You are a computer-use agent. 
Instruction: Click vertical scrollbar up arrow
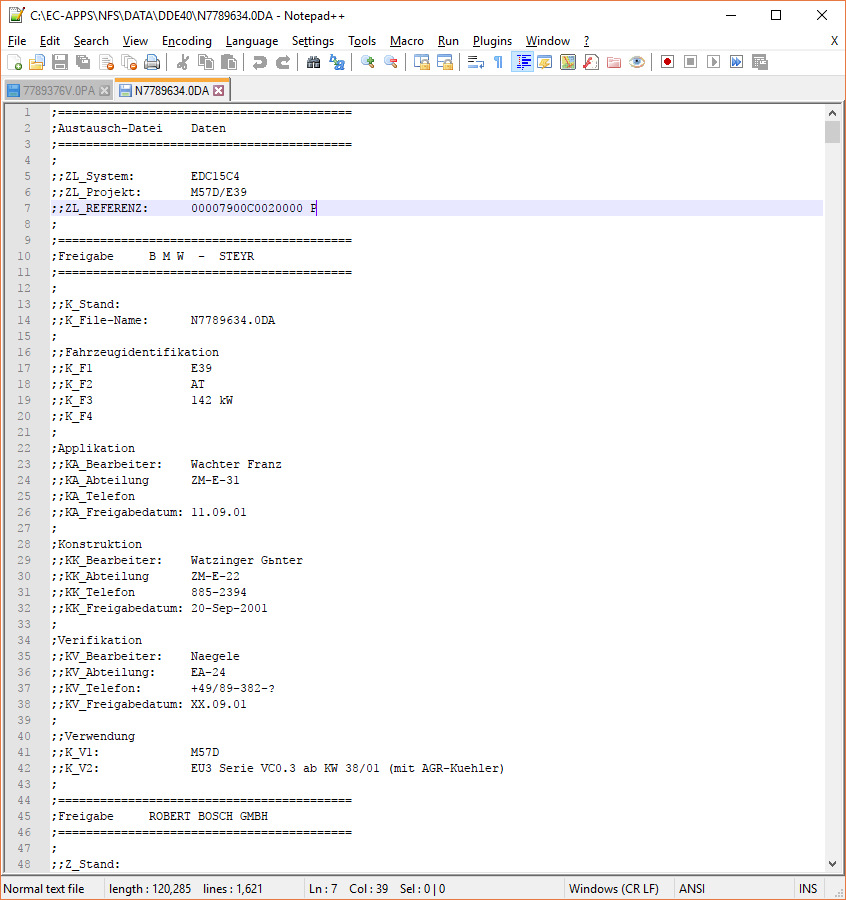tap(832, 112)
